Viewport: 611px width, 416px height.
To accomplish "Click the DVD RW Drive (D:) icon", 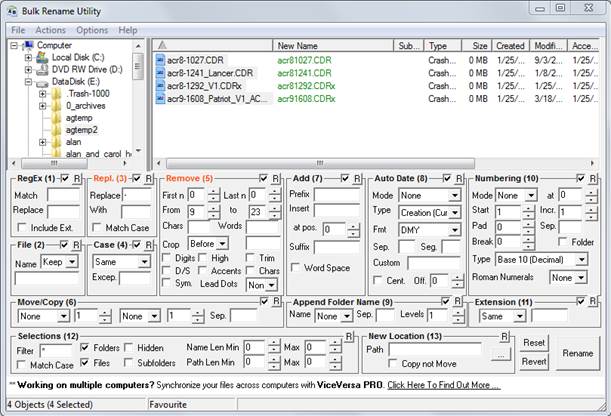I will (x=42, y=70).
